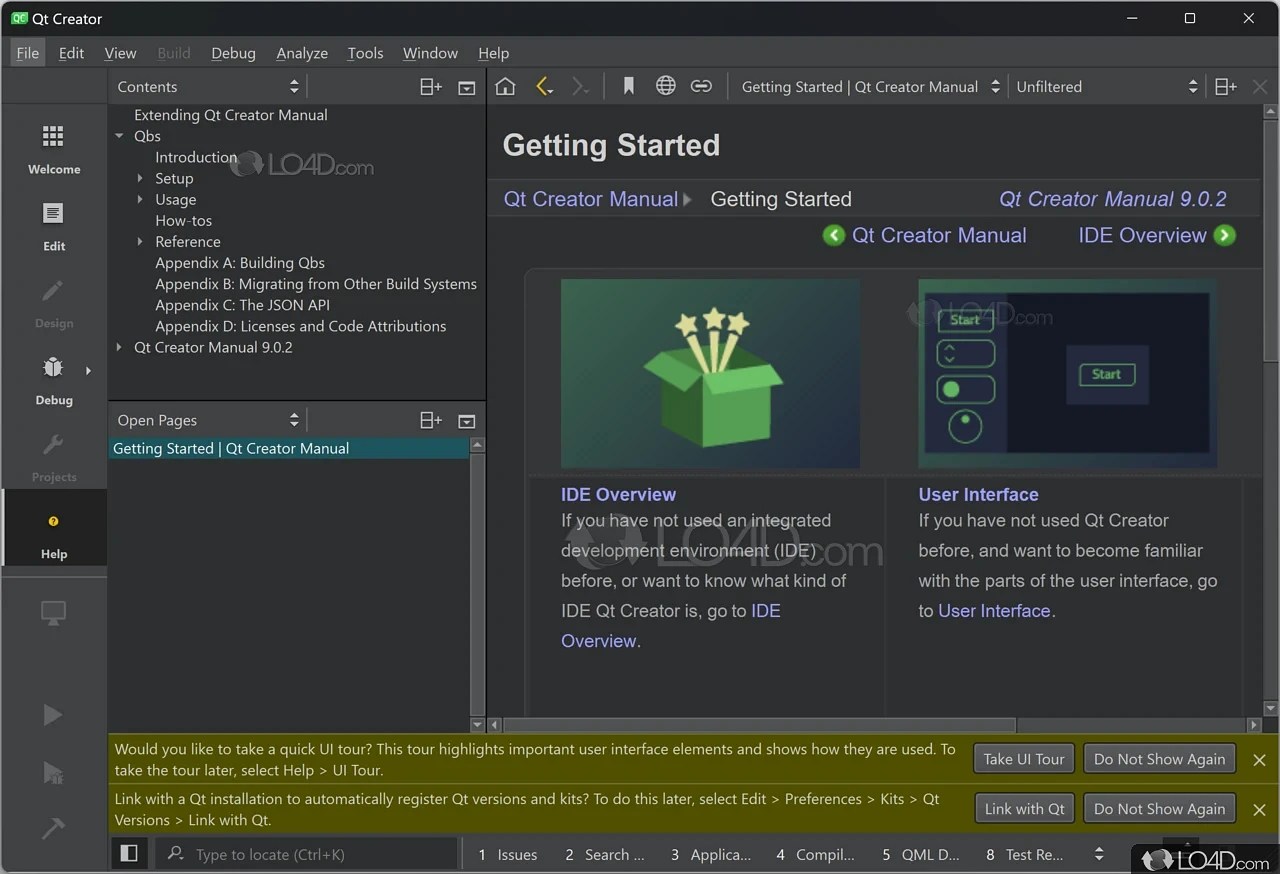Click the Qt Creator Manual 9.0.2 link
The image size is (1280, 874).
point(1113,199)
